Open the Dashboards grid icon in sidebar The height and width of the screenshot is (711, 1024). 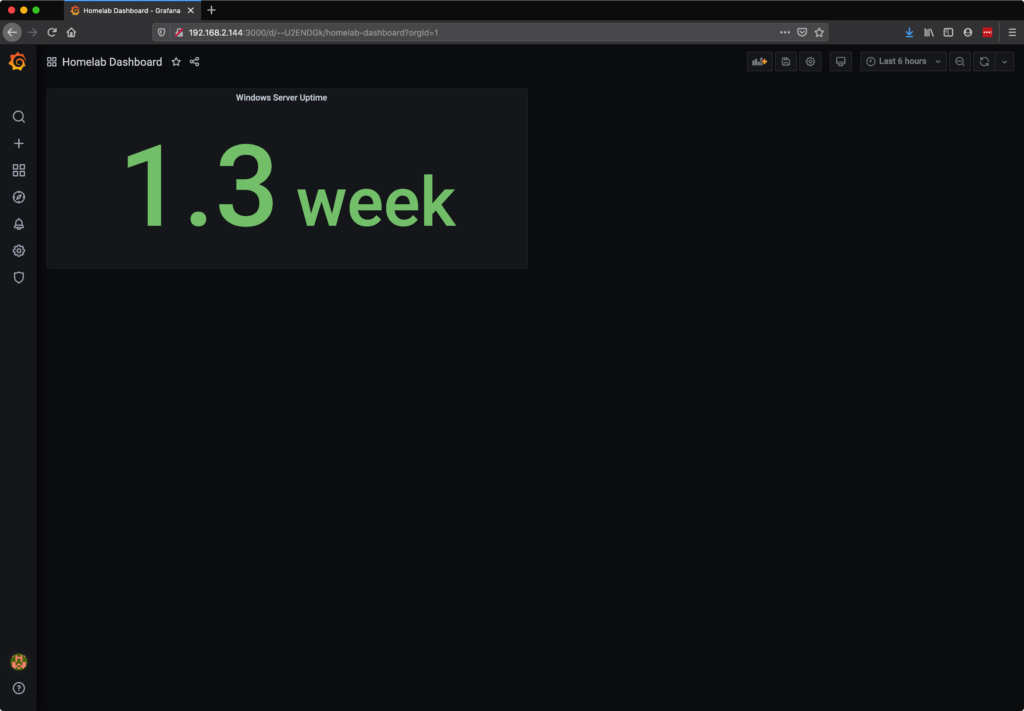pos(19,170)
